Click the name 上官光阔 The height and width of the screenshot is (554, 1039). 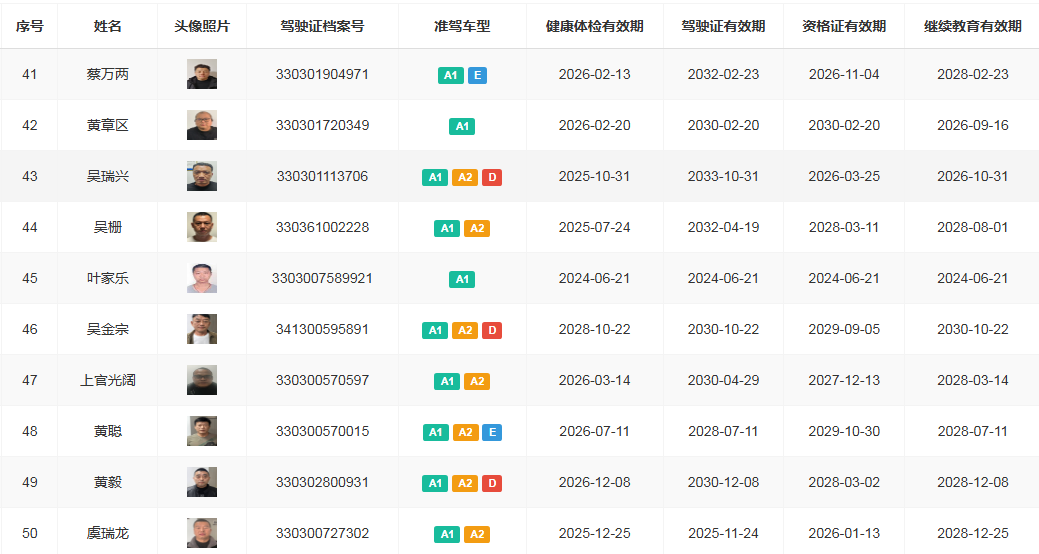point(107,381)
